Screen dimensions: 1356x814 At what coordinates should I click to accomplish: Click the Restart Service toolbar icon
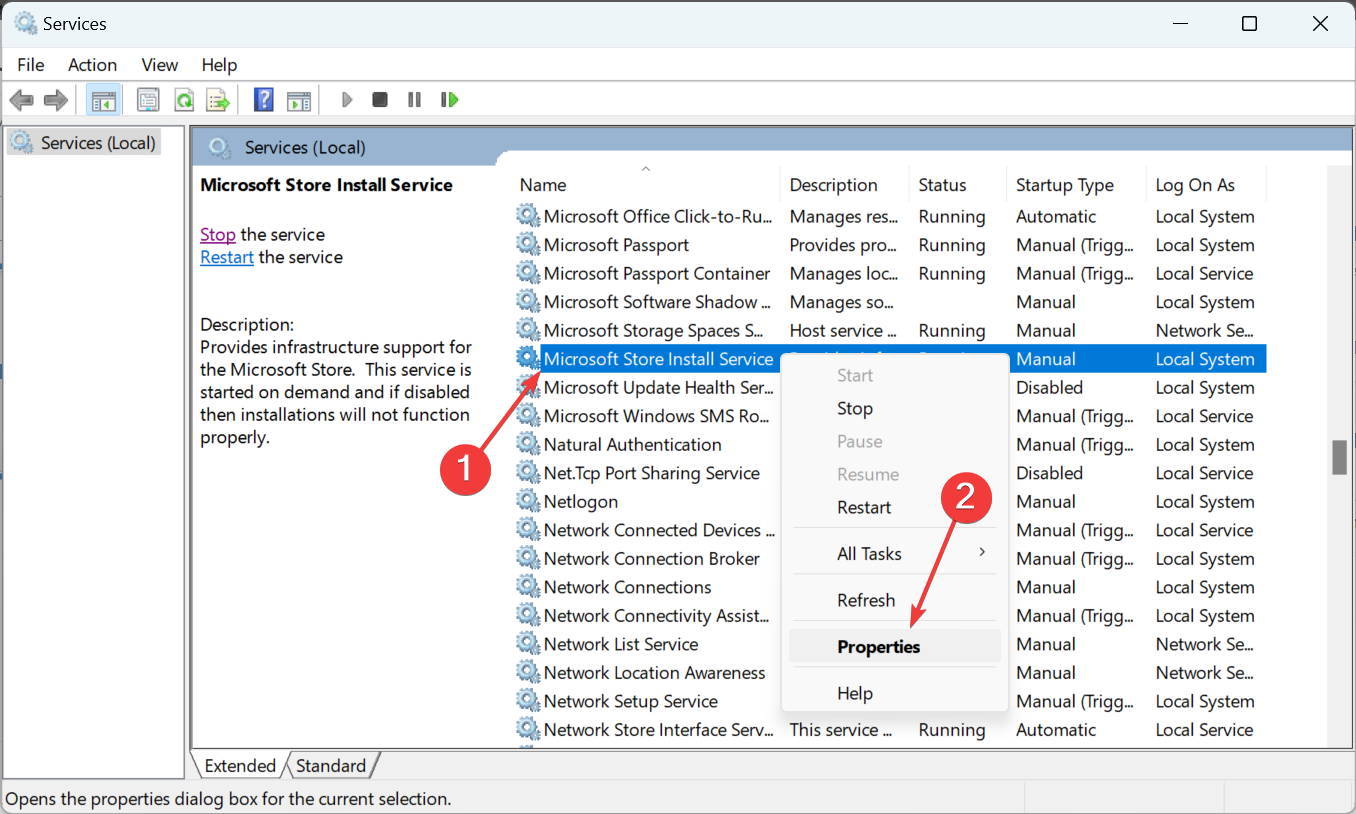[x=449, y=100]
